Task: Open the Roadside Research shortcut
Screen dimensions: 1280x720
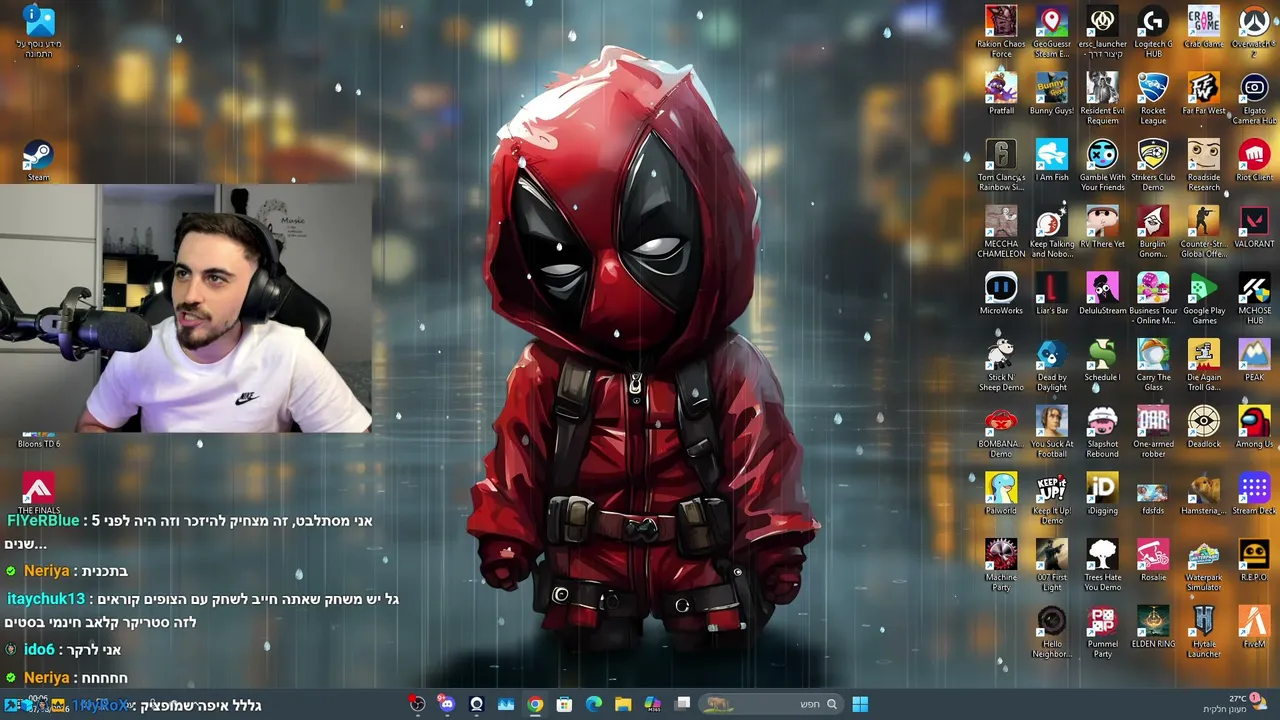Action: [x=1203, y=165]
